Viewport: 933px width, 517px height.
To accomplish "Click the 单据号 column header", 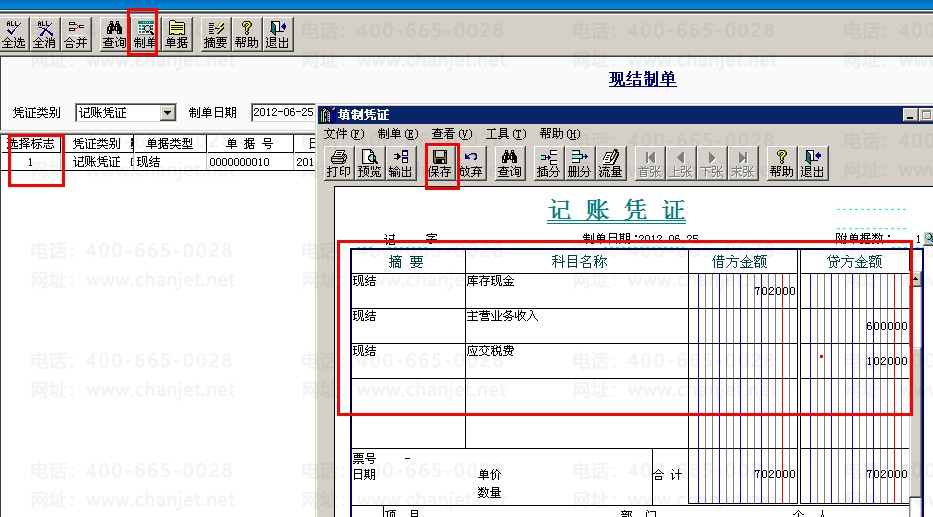I will click(250, 143).
